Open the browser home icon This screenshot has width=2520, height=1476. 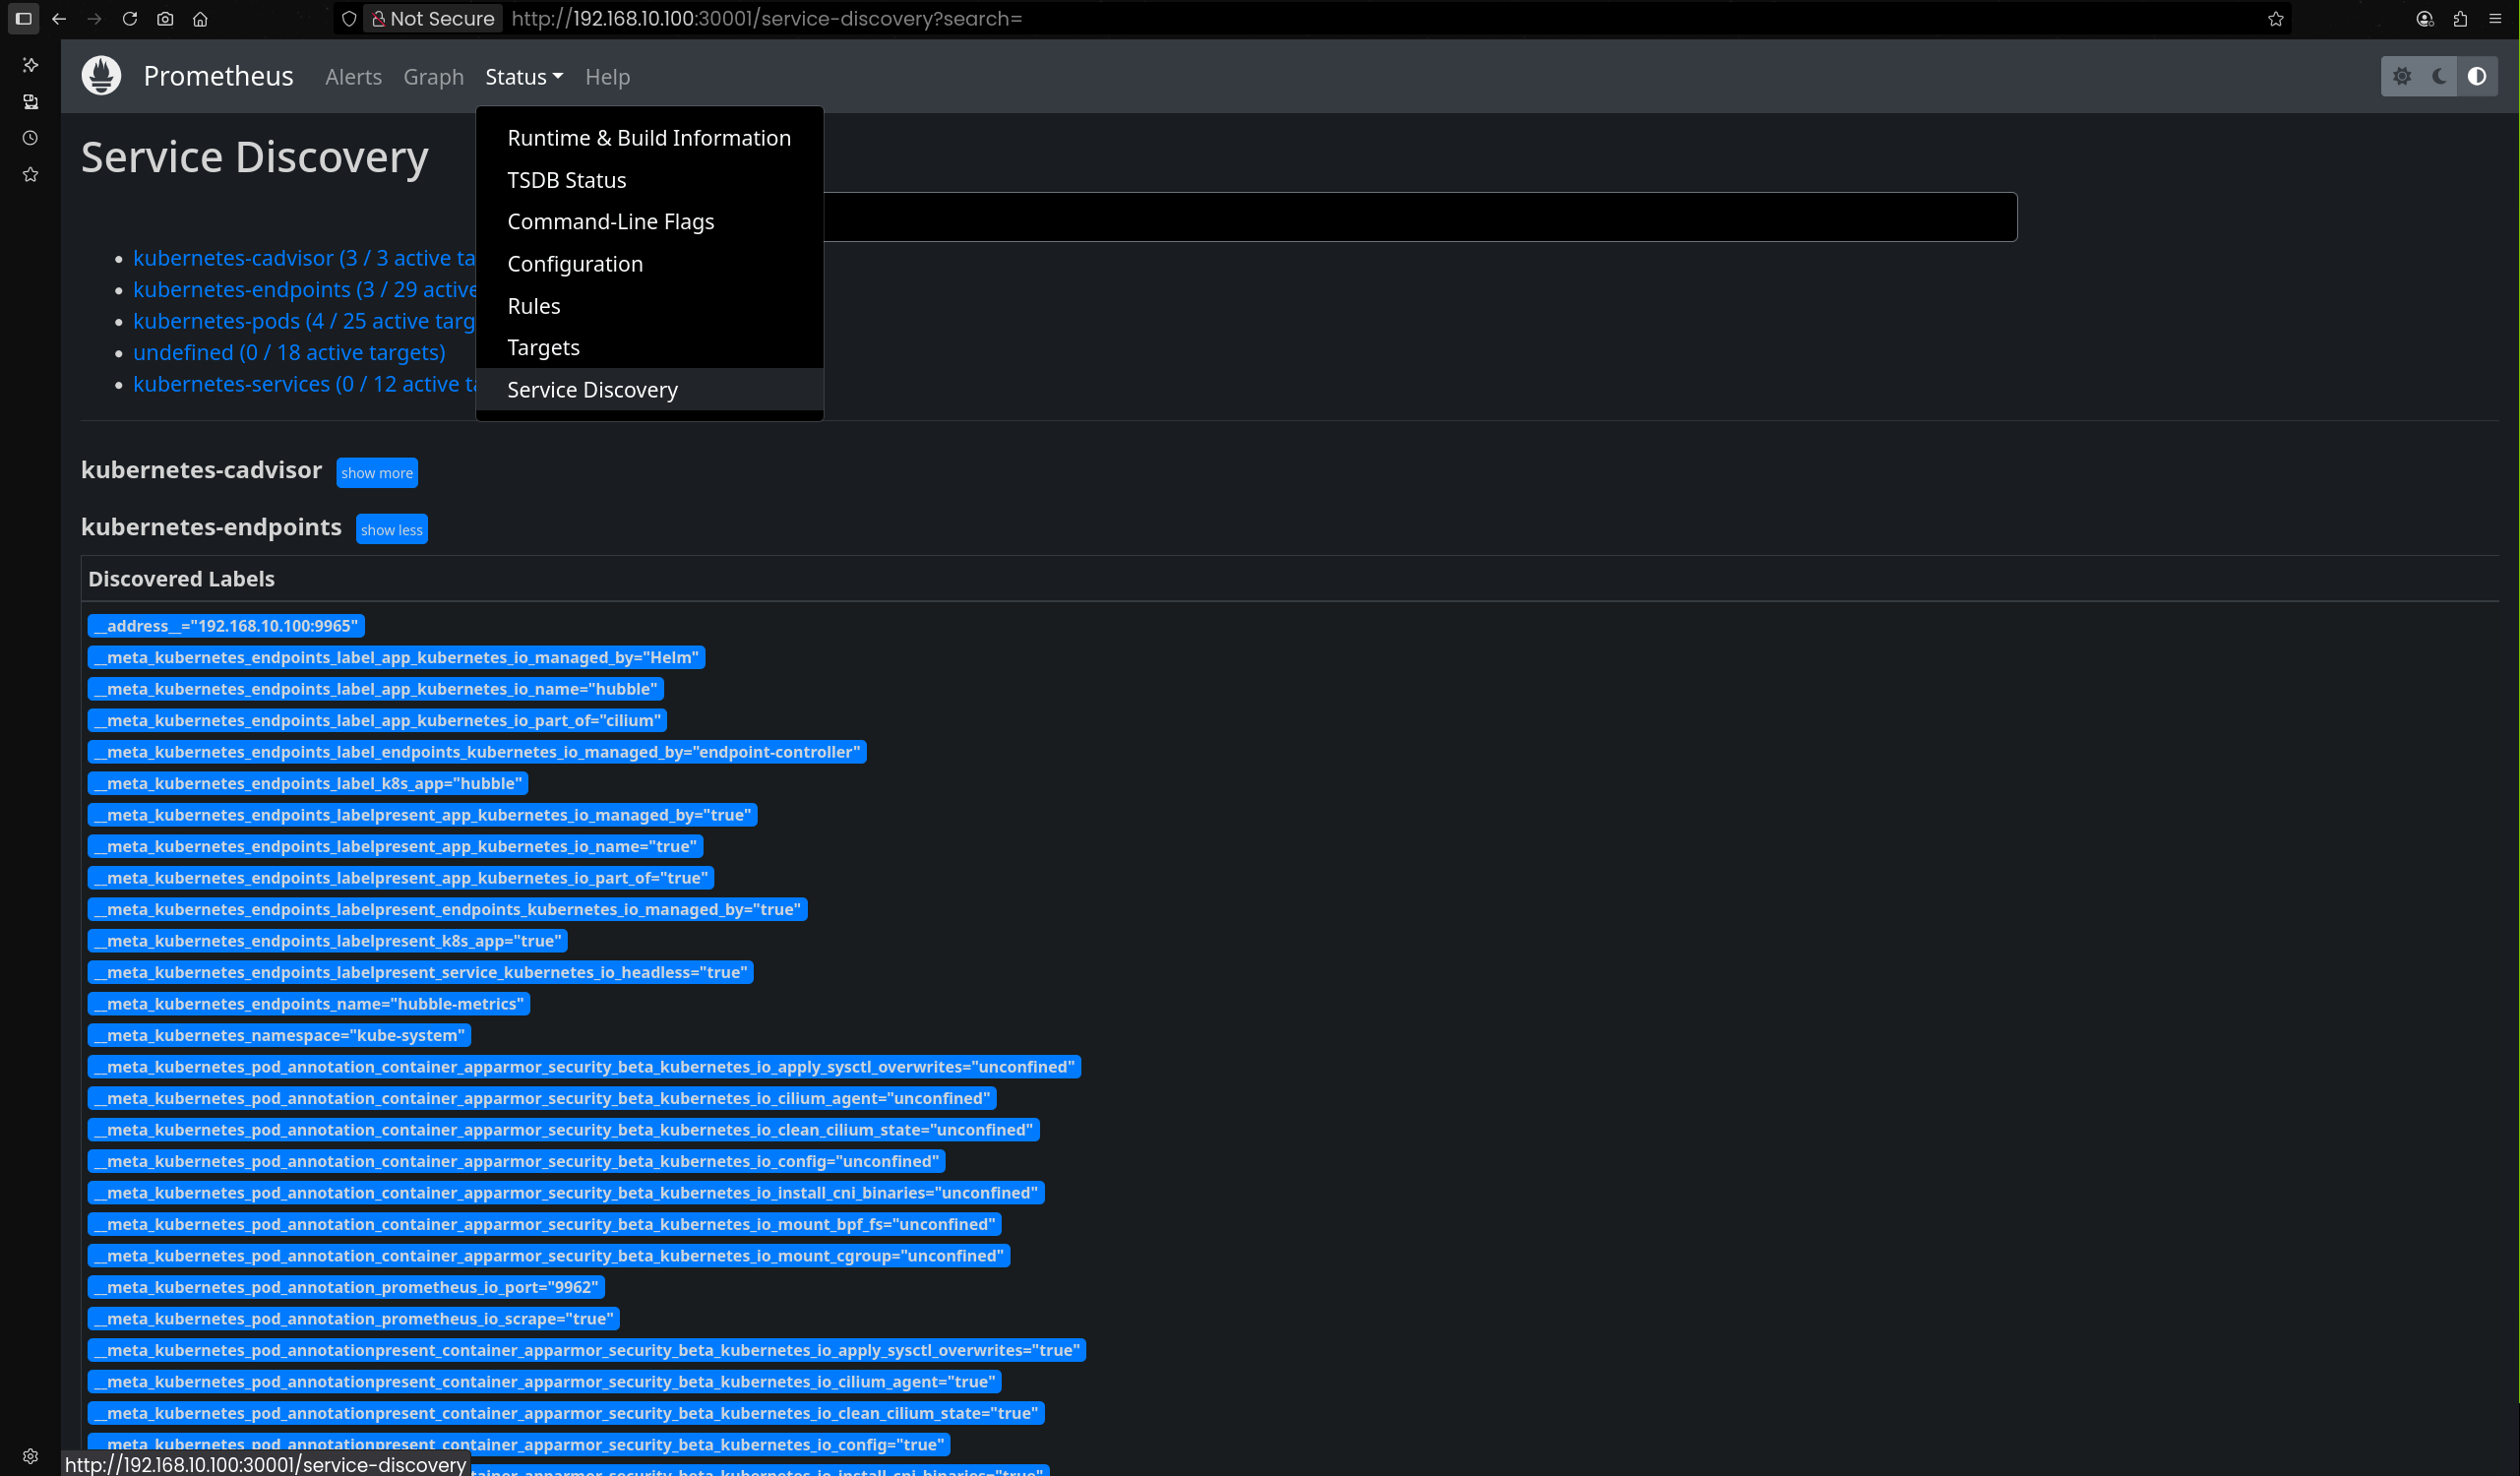tap(200, 18)
